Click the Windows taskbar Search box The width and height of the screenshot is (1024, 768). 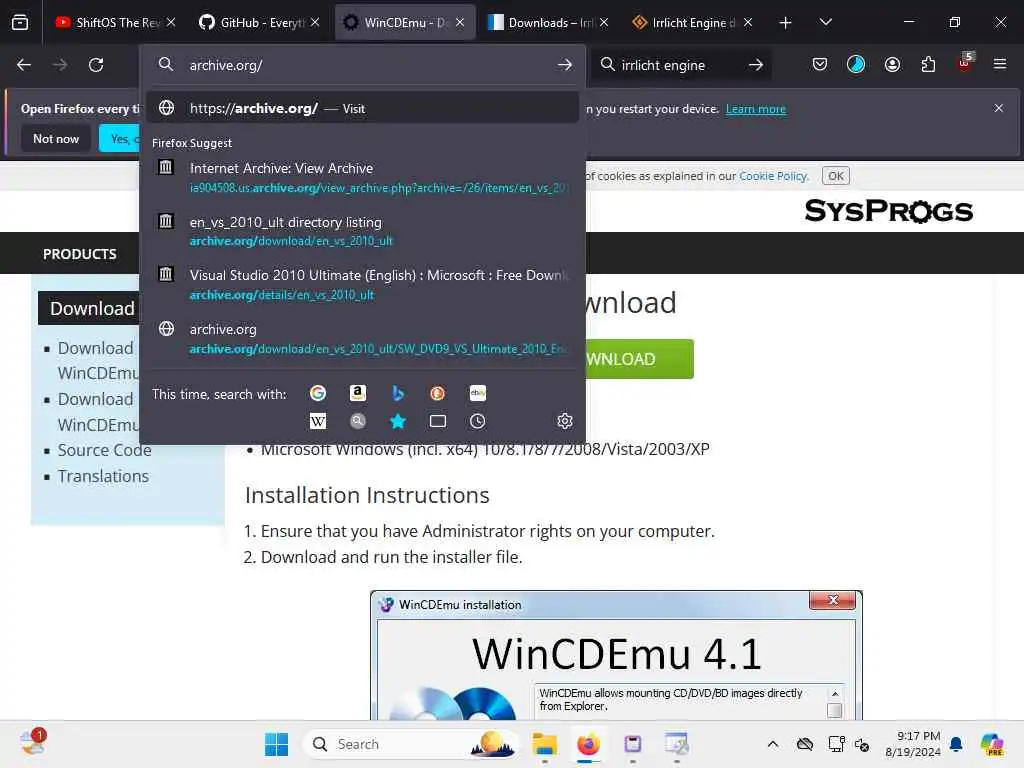[411, 744]
